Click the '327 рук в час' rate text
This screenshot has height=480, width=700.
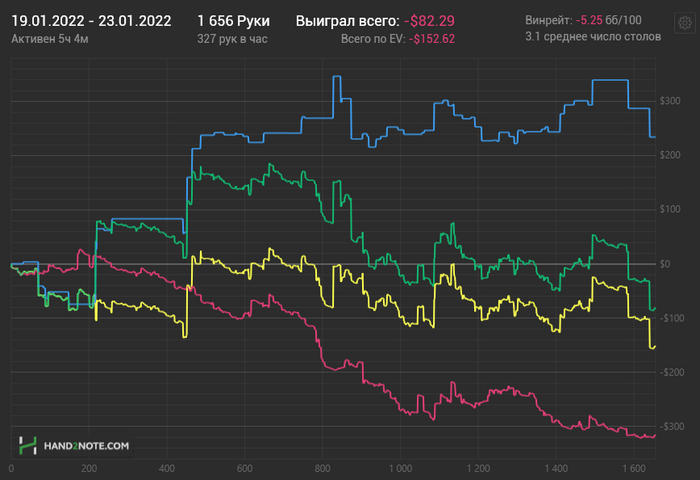(232, 39)
